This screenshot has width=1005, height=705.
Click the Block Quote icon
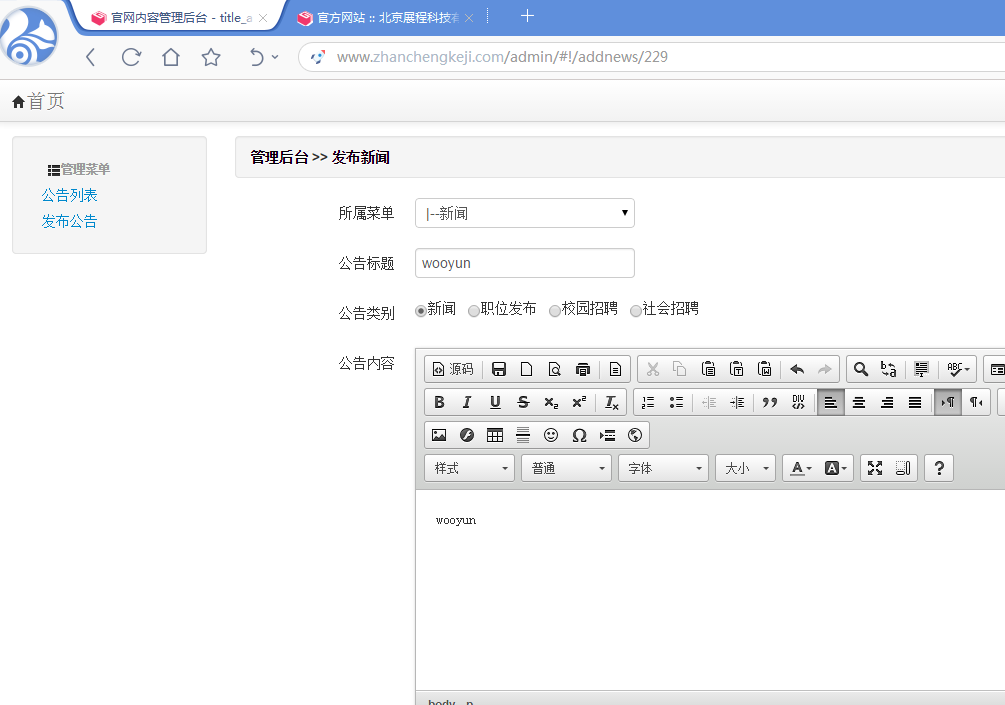point(769,402)
